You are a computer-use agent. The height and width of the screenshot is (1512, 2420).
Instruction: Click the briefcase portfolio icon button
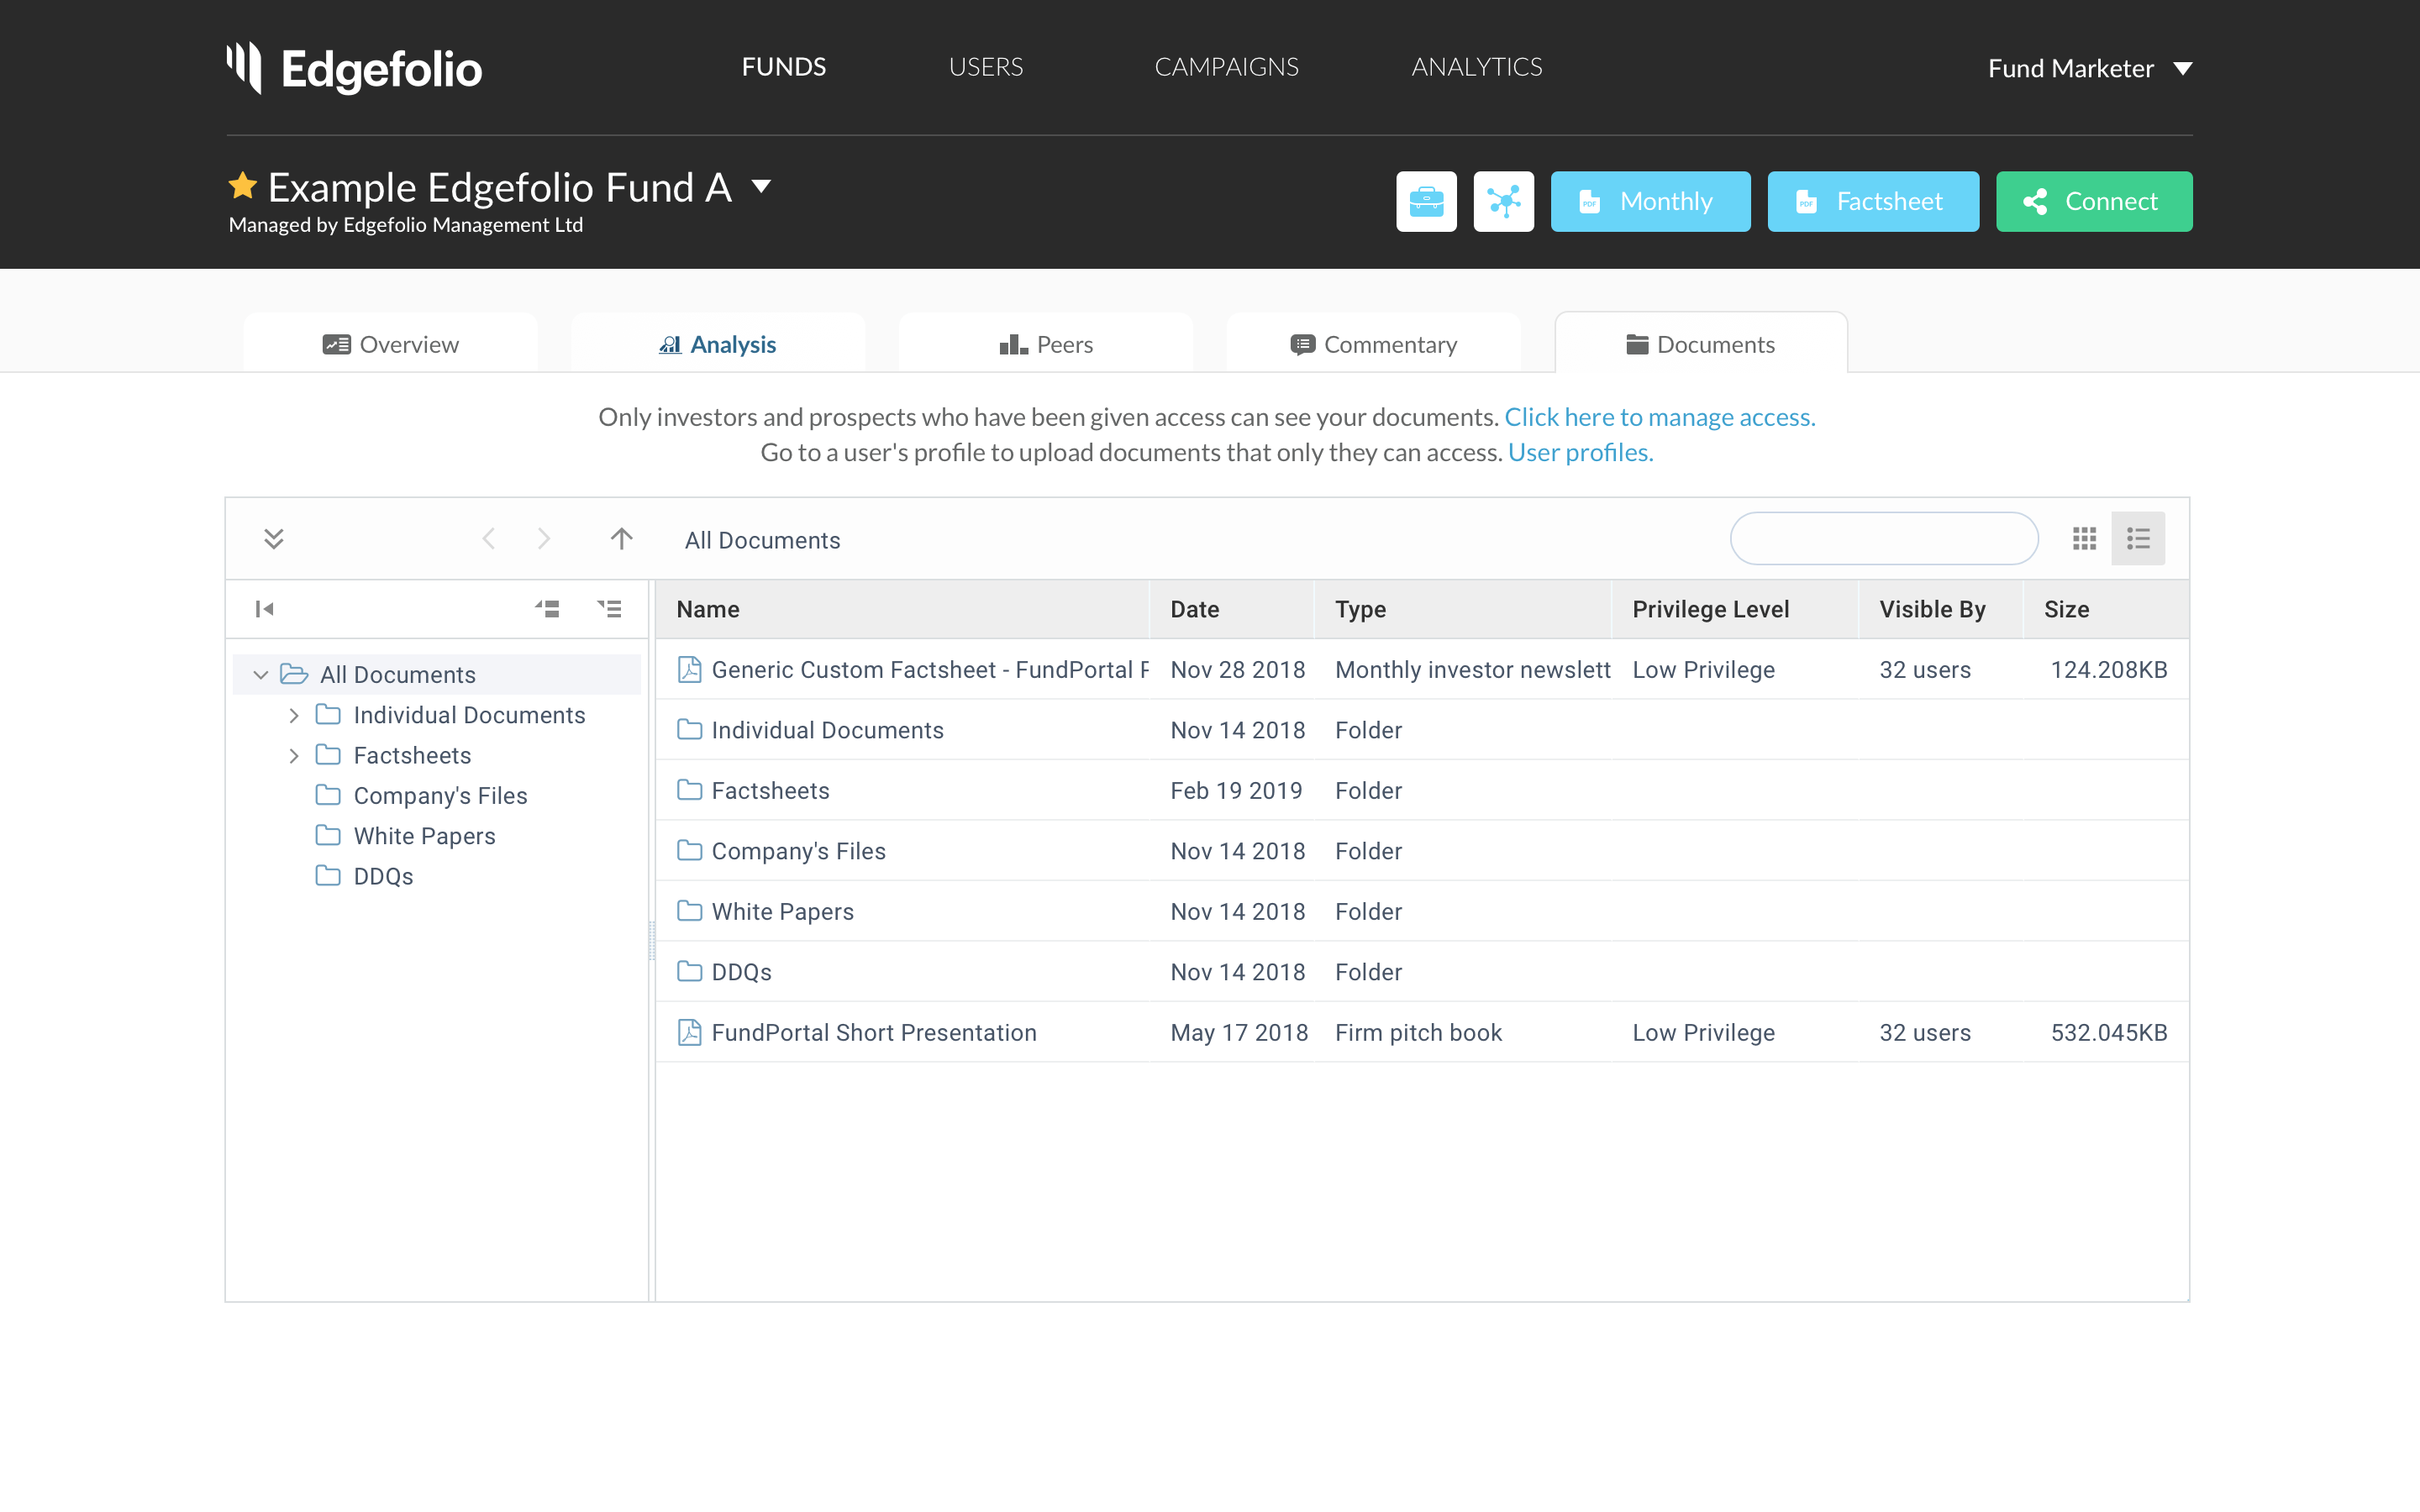tap(1426, 201)
